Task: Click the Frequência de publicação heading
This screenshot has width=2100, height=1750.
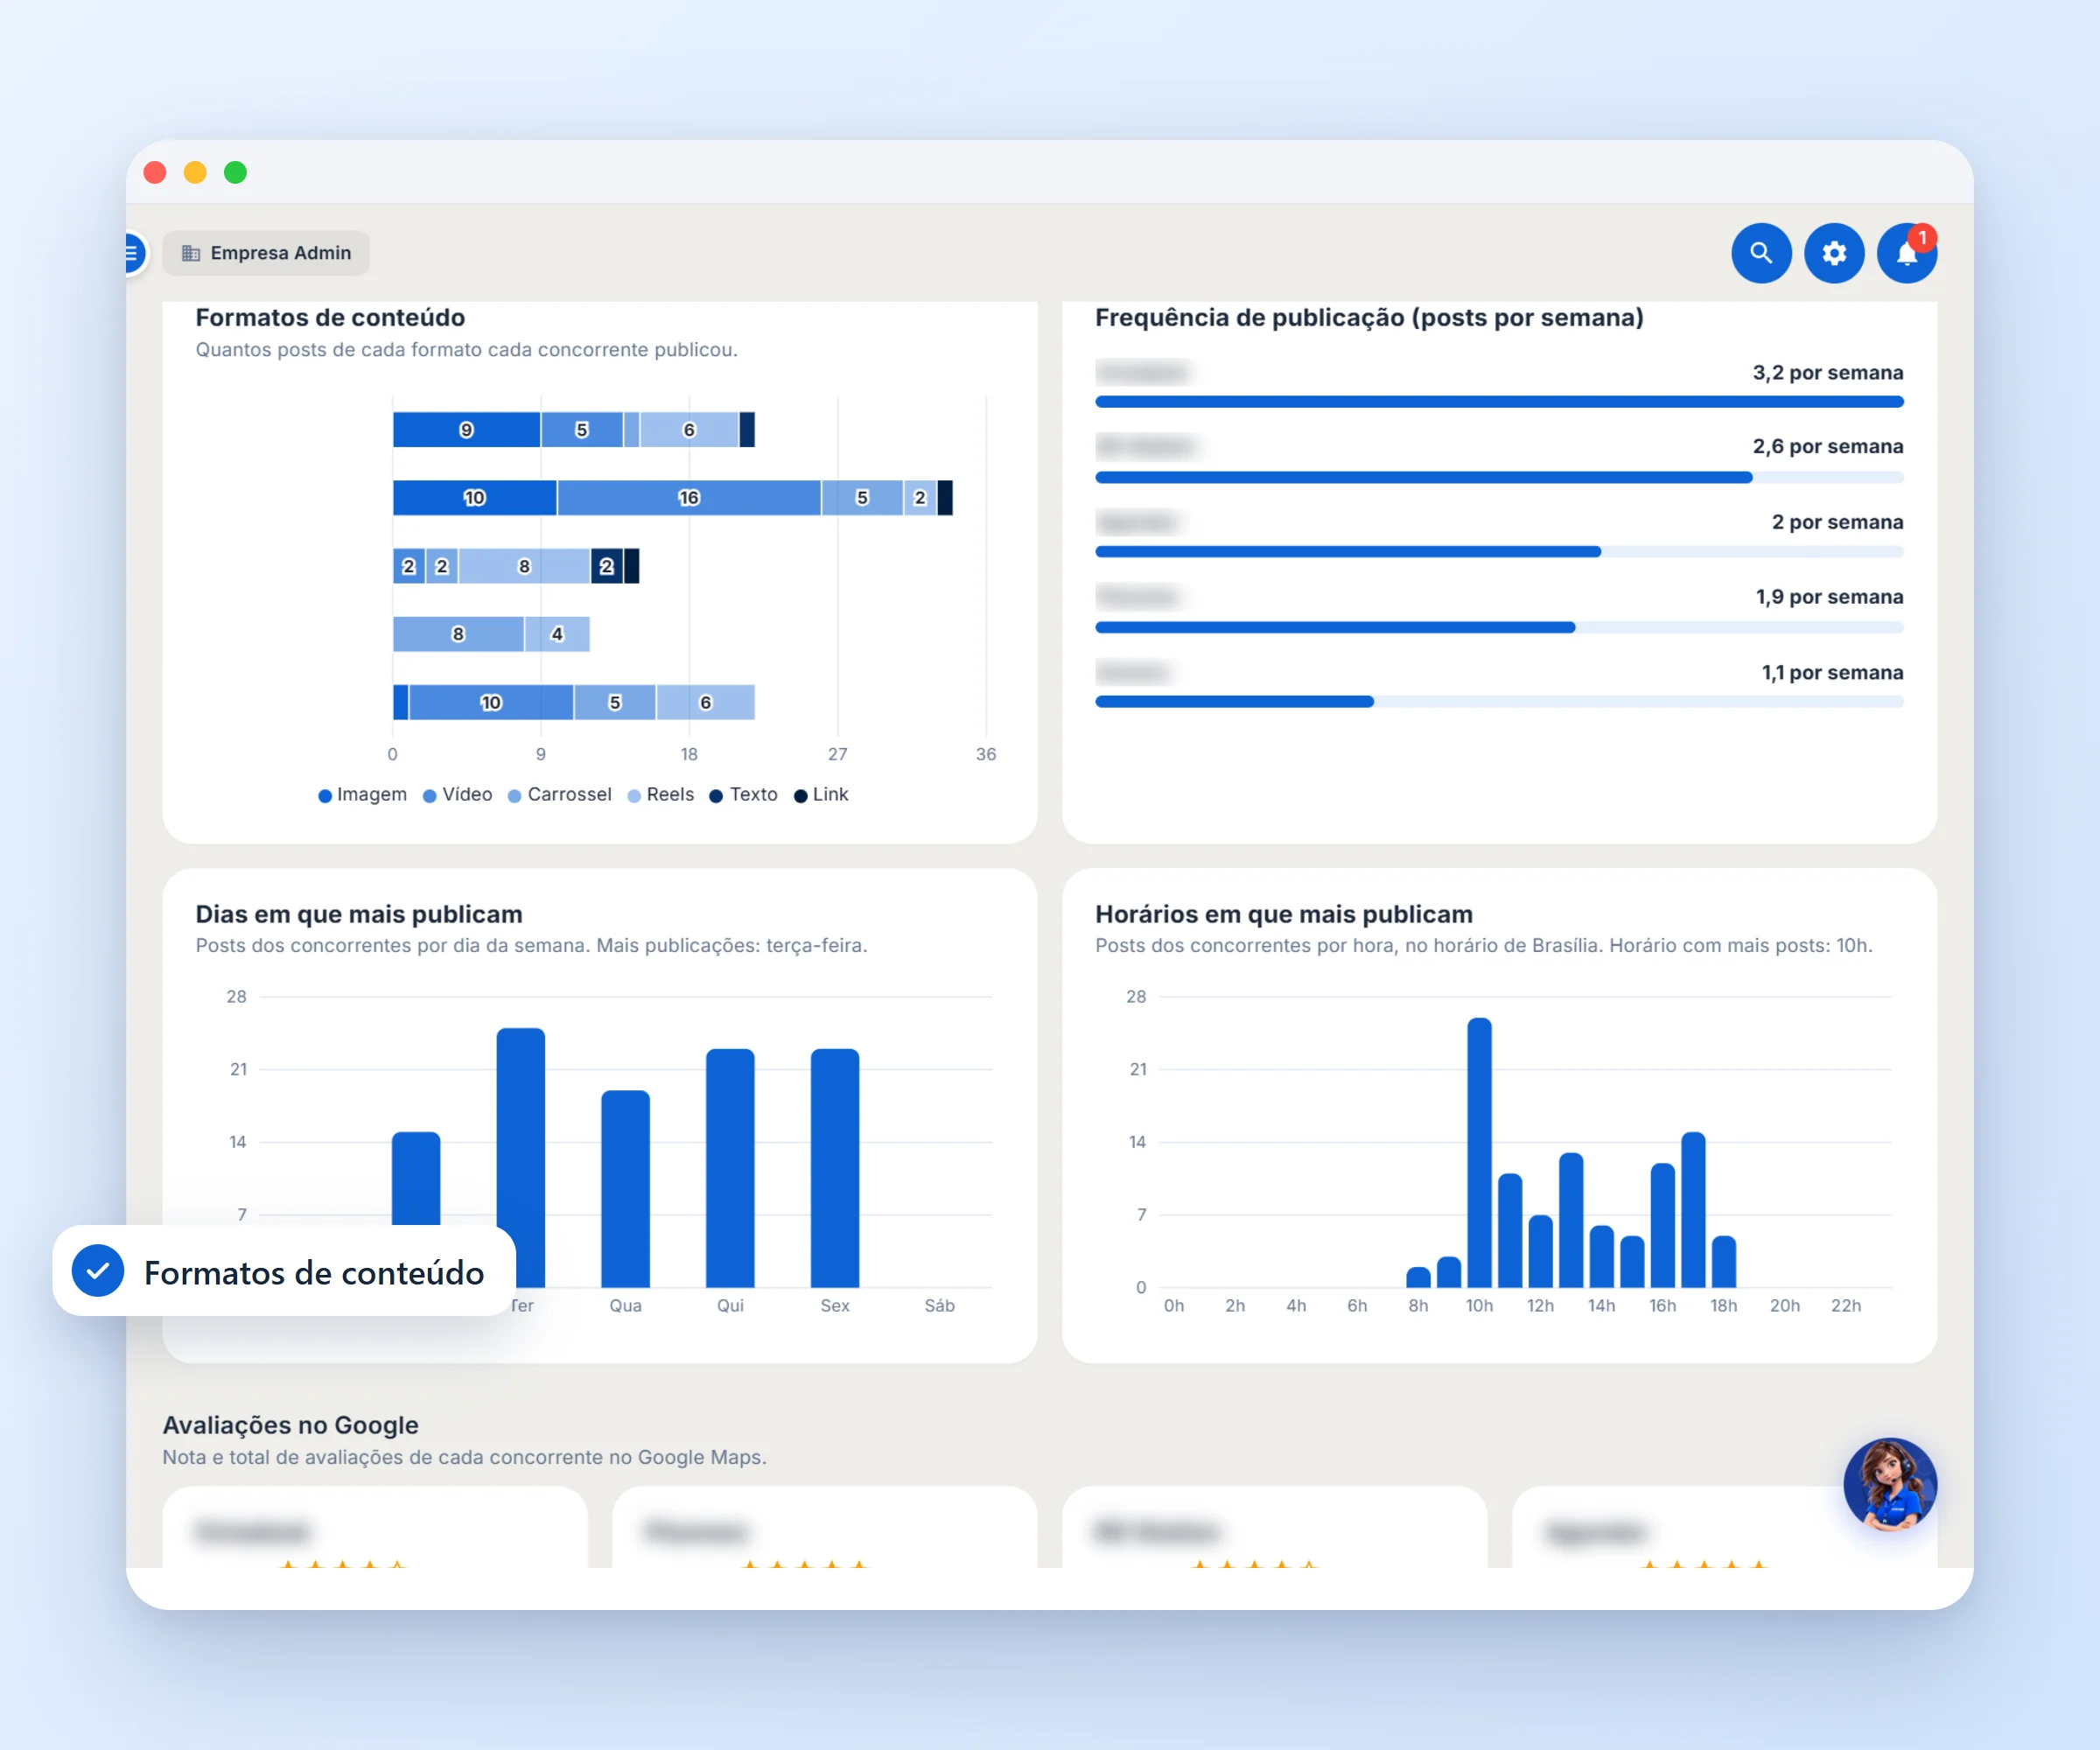Action: 1369,318
